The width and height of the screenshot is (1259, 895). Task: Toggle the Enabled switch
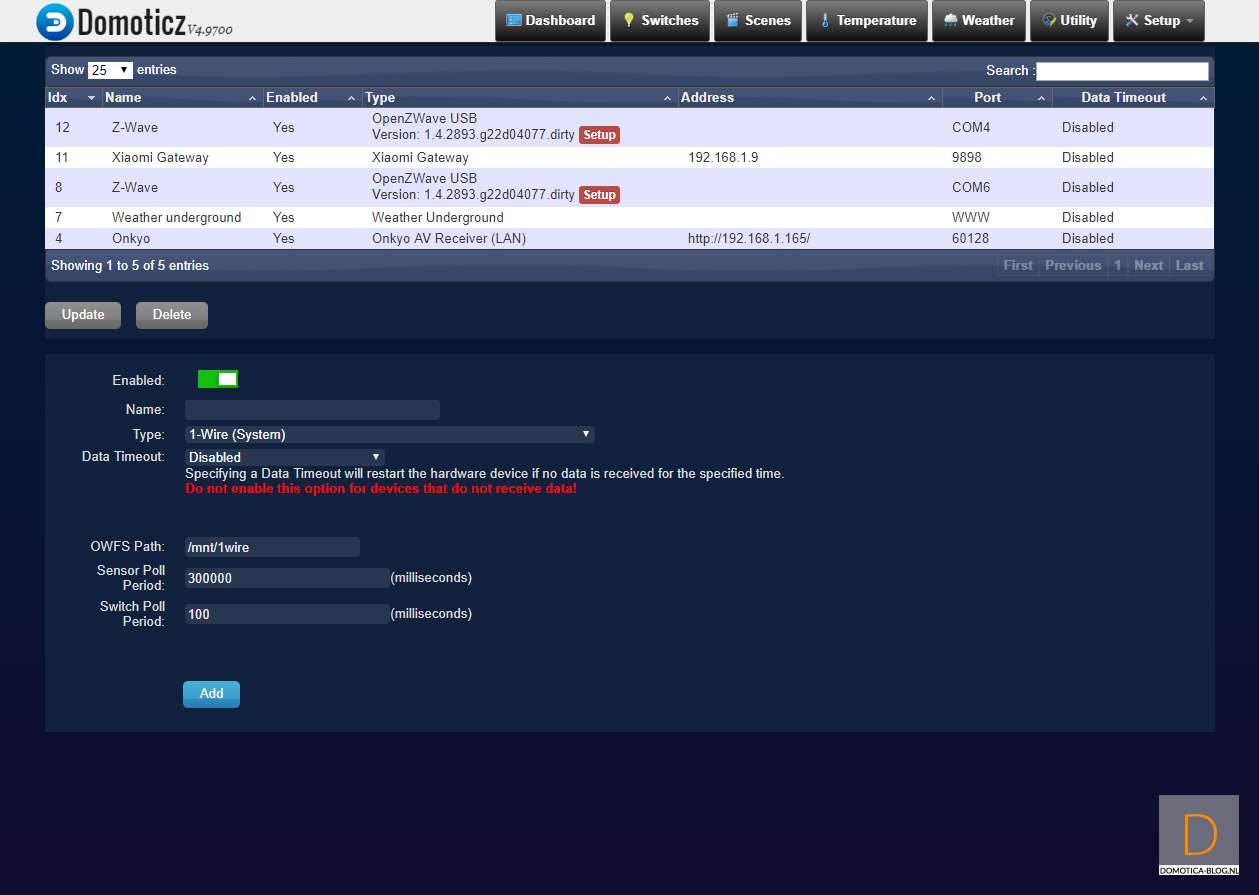pyautogui.click(x=218, y=379)
